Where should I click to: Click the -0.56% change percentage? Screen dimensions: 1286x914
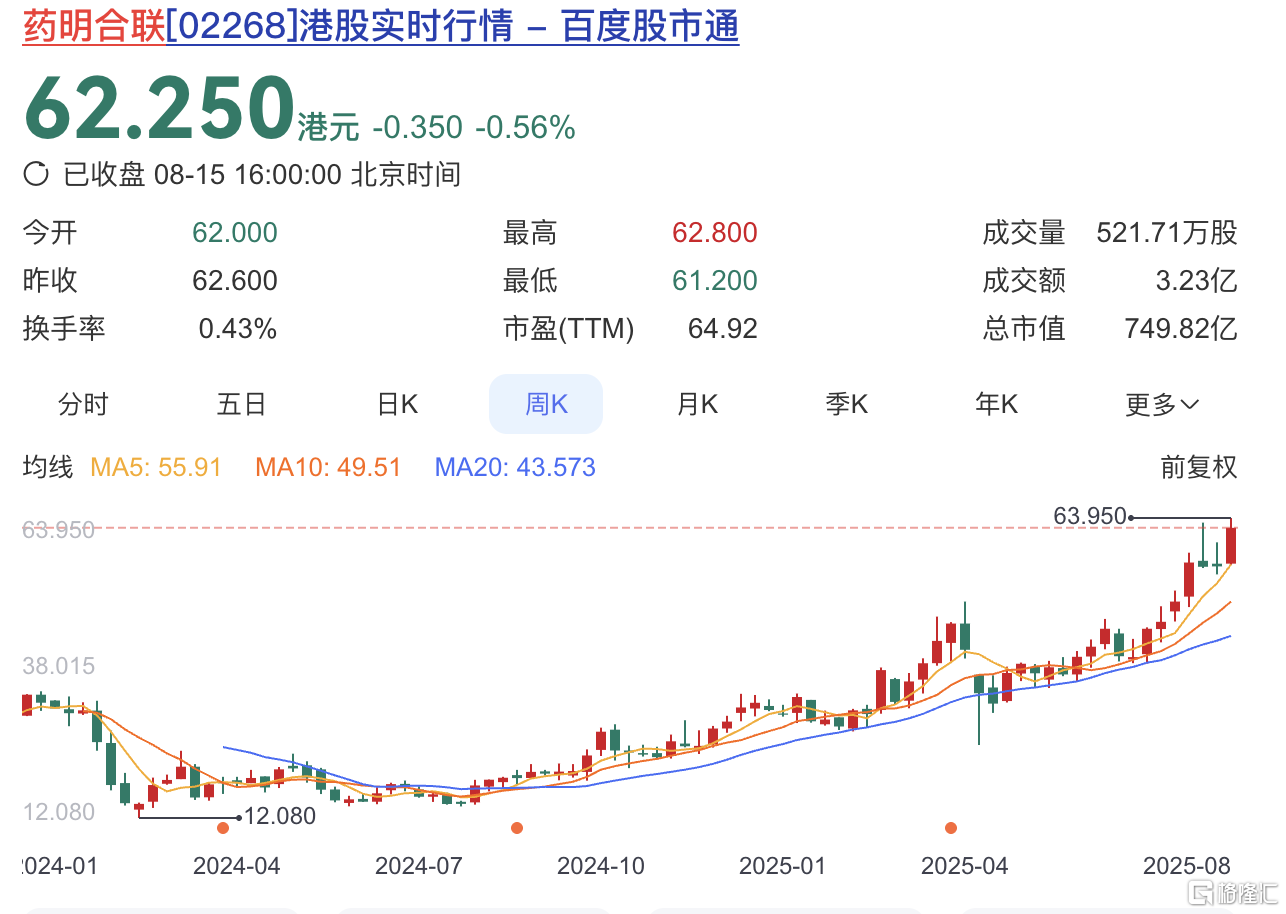tap(525, 127)
